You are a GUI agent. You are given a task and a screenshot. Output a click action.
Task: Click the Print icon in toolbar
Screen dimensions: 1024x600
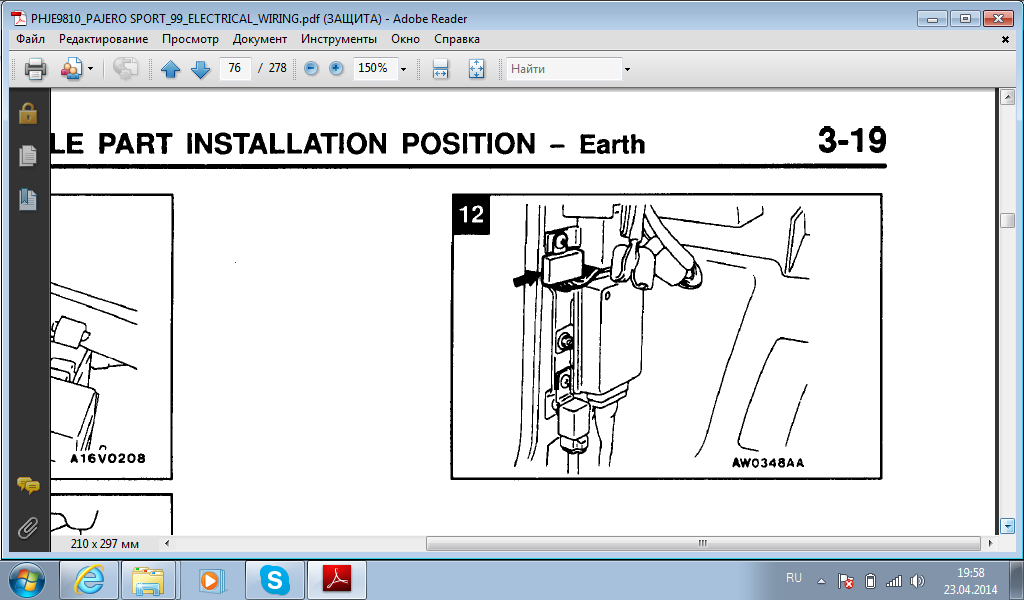pyautogui.click(x=35, y=69)
